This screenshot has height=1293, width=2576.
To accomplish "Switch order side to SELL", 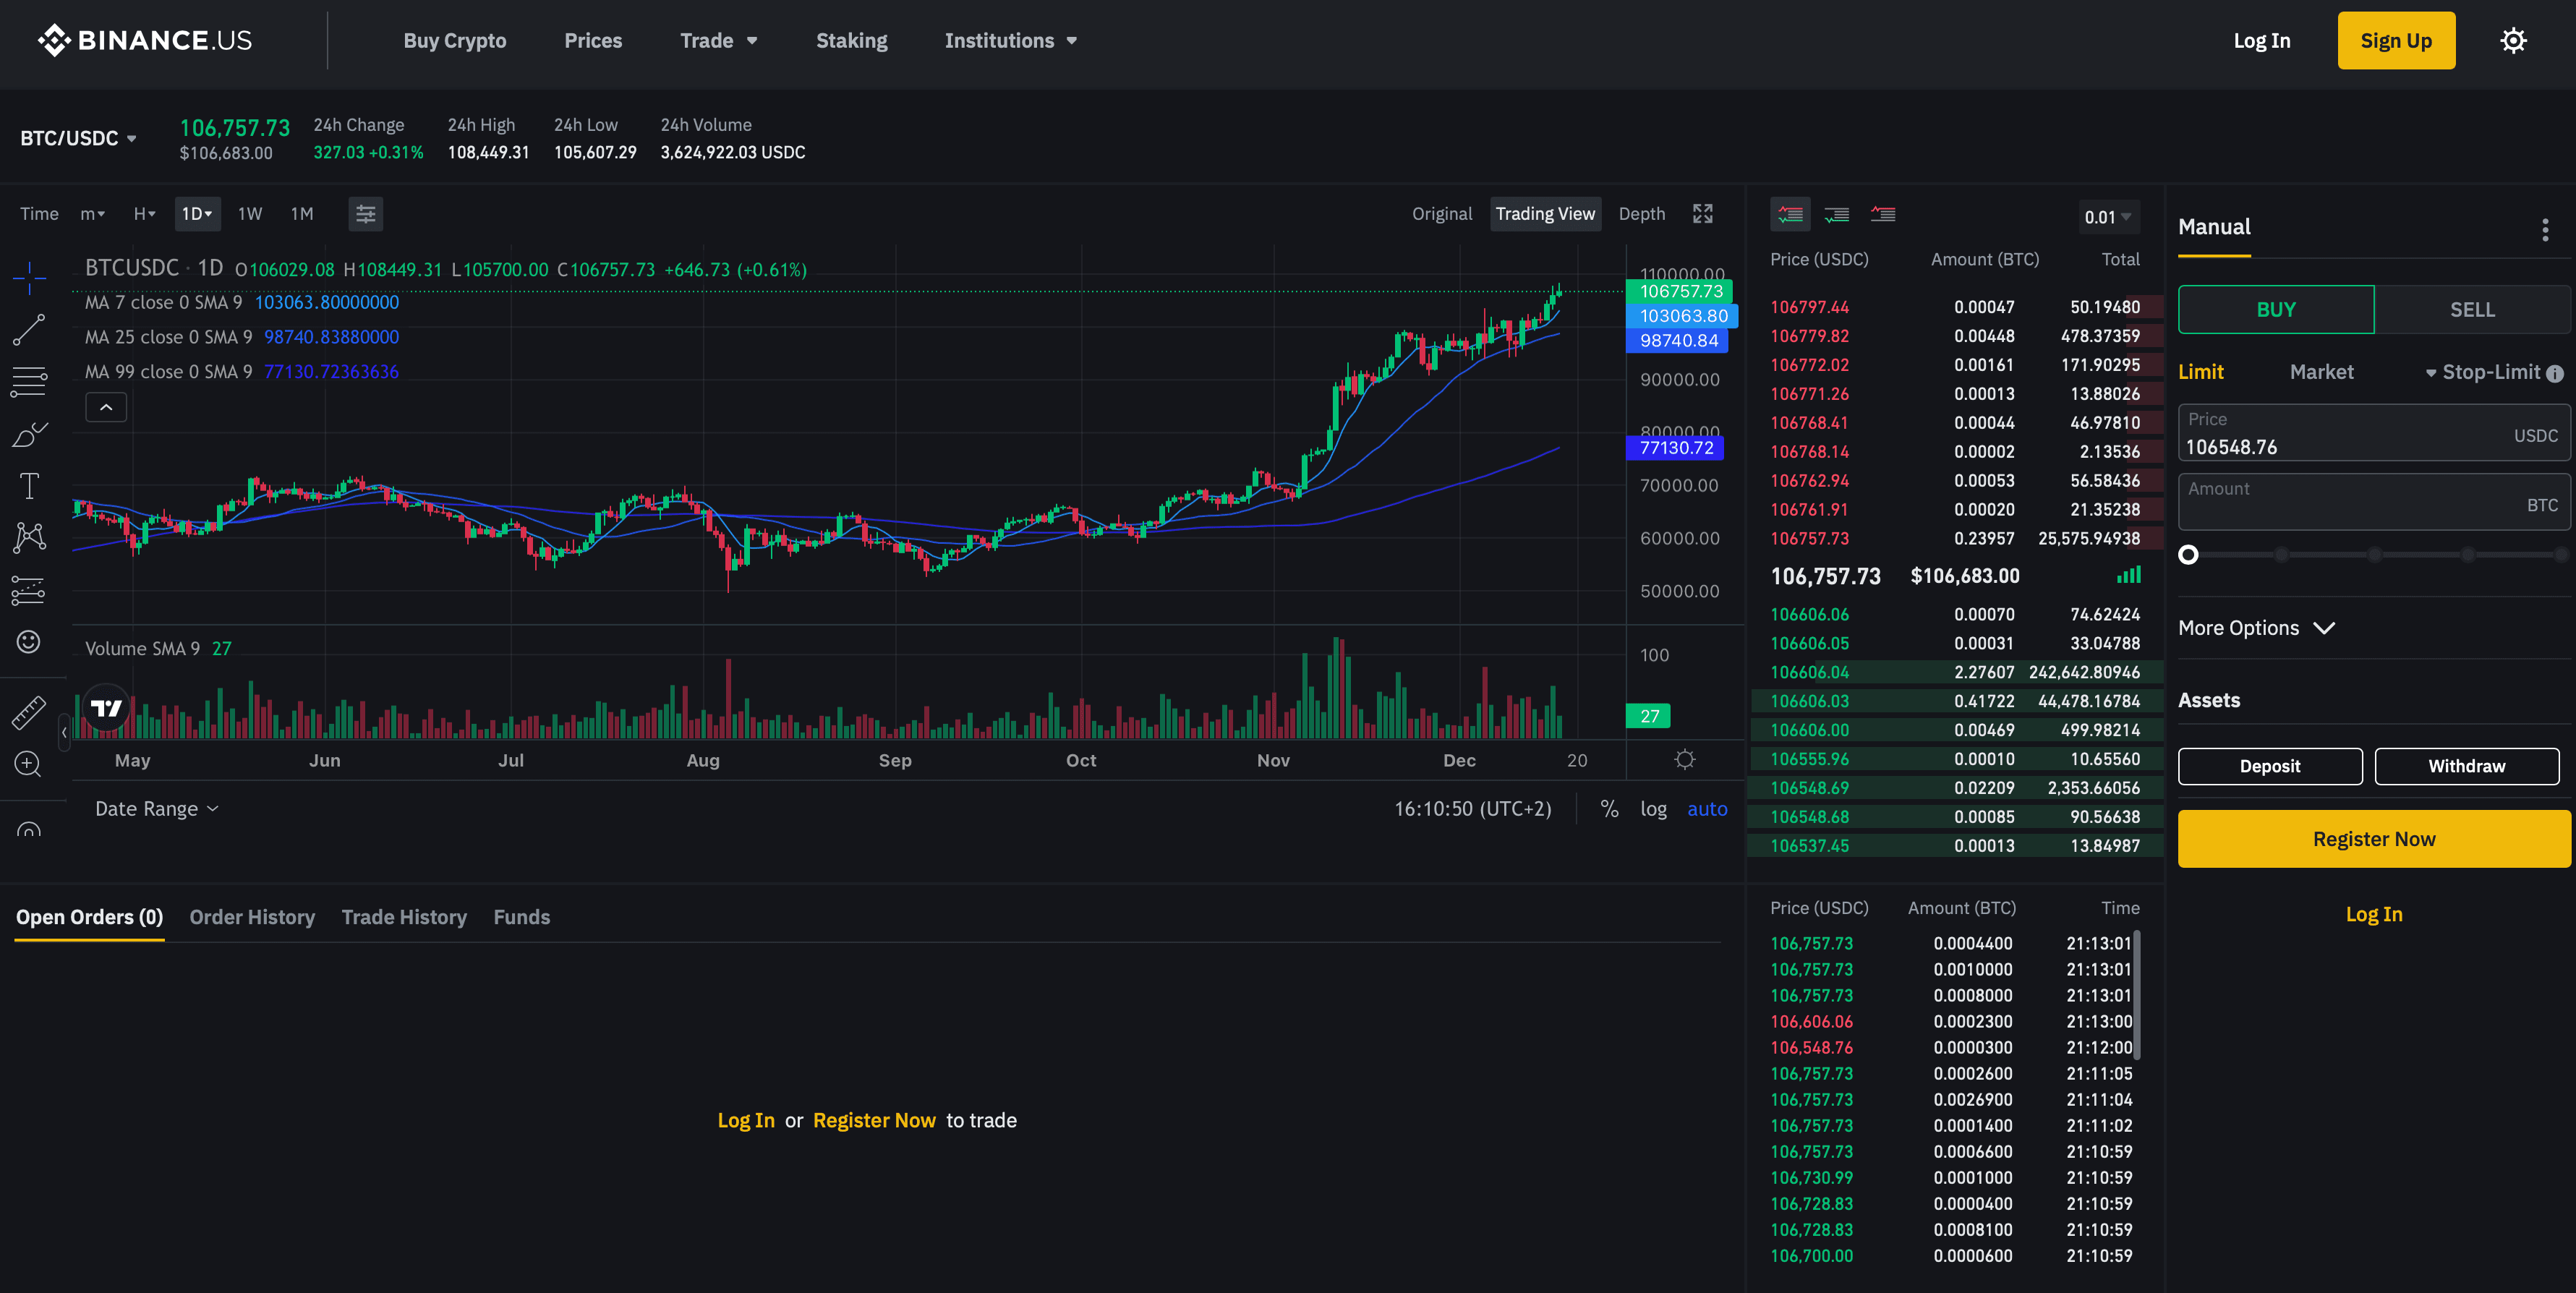I will coord(2471,310).
